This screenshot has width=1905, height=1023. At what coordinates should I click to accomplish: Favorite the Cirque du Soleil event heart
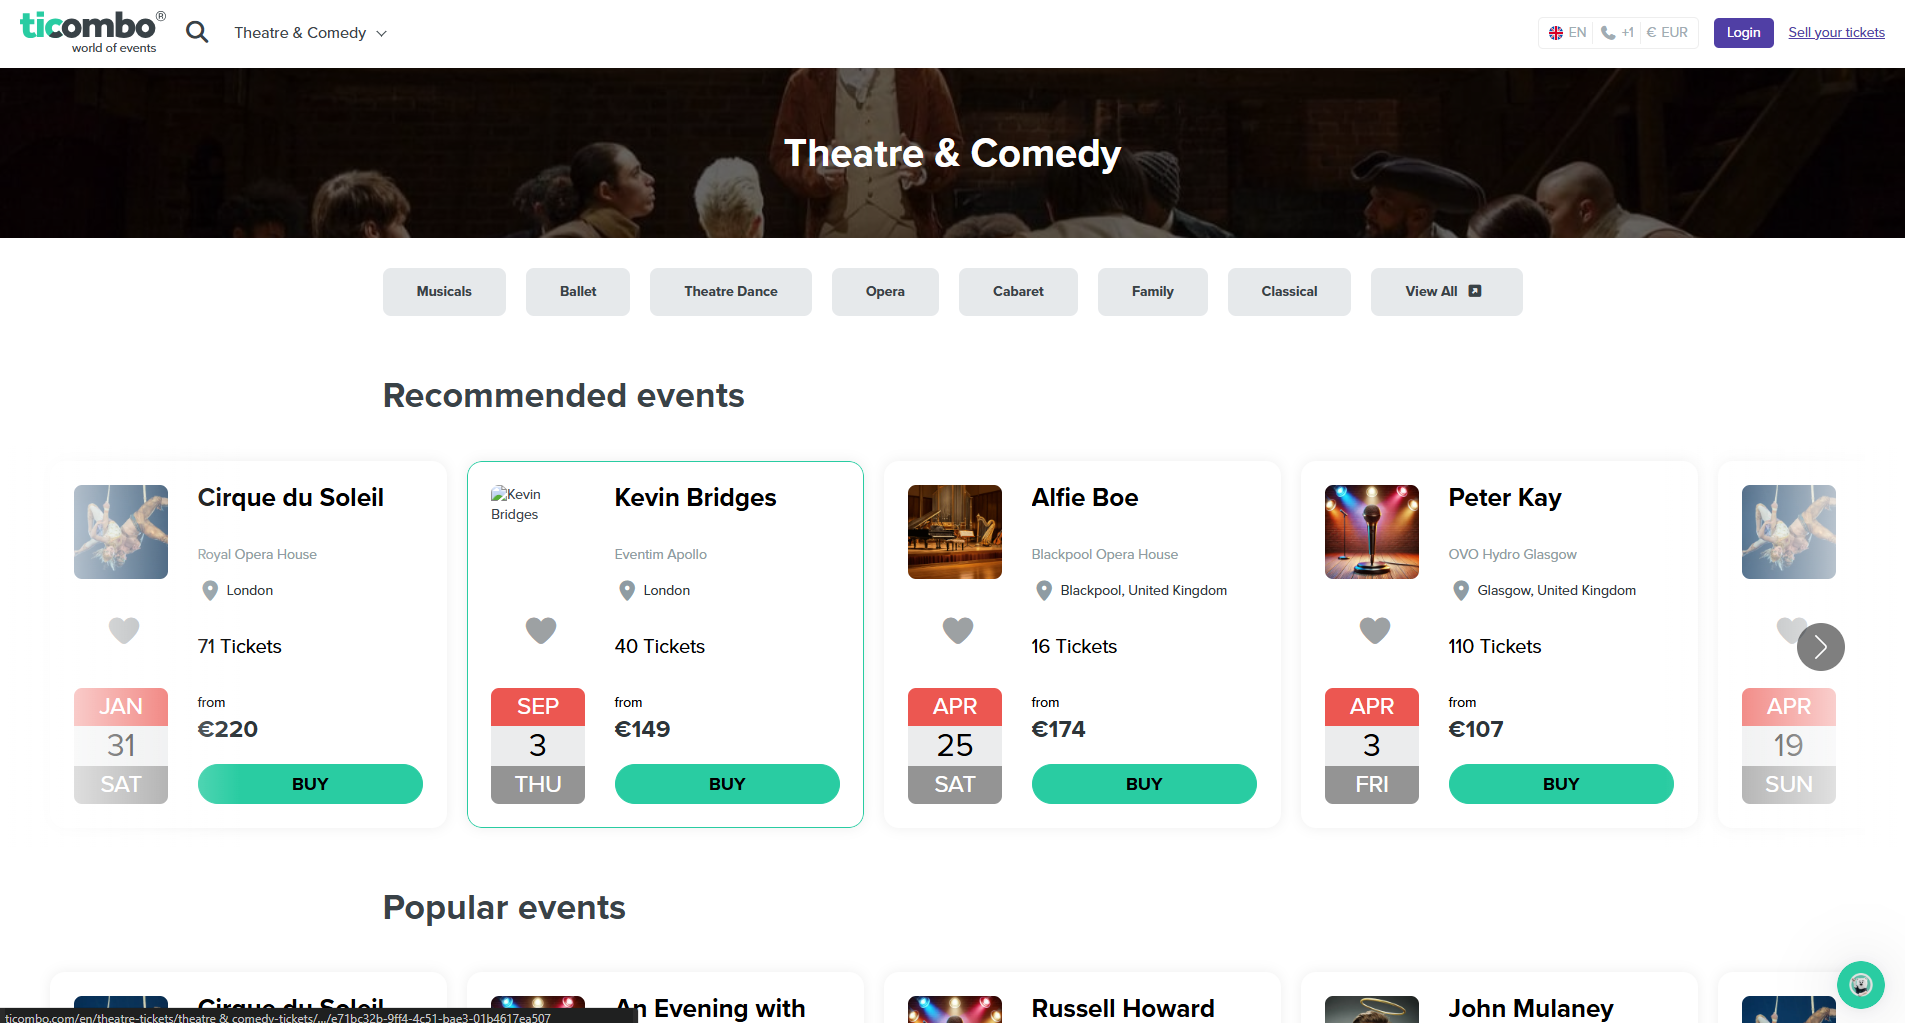(x=124, y=630)
